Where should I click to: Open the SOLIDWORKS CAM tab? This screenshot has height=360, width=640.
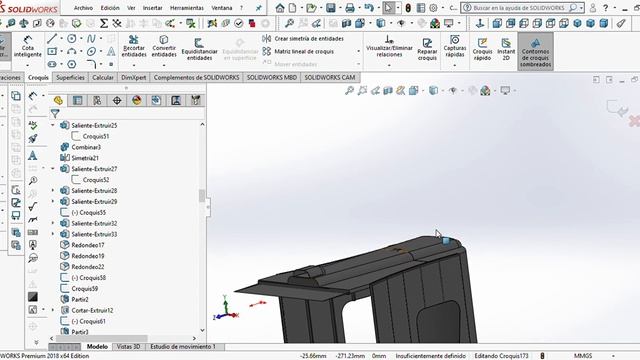[330, 77]
